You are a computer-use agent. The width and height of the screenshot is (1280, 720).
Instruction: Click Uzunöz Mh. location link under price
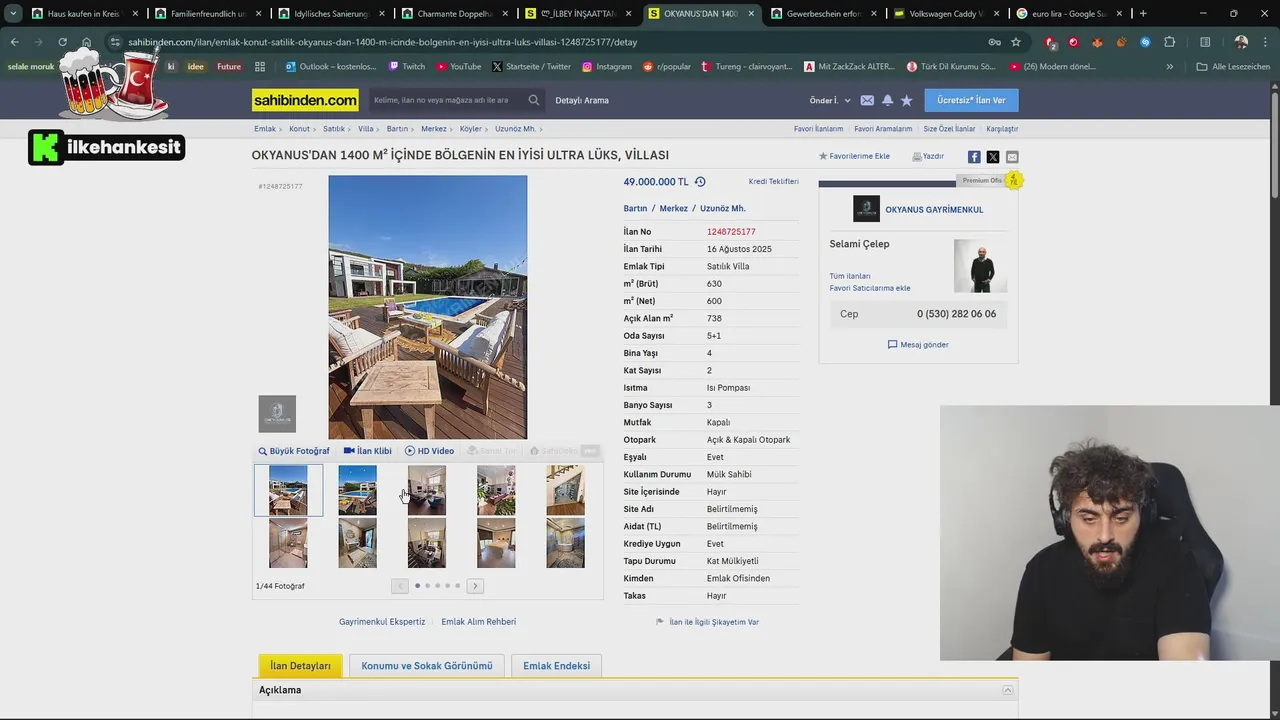click(x=723, y=209)
